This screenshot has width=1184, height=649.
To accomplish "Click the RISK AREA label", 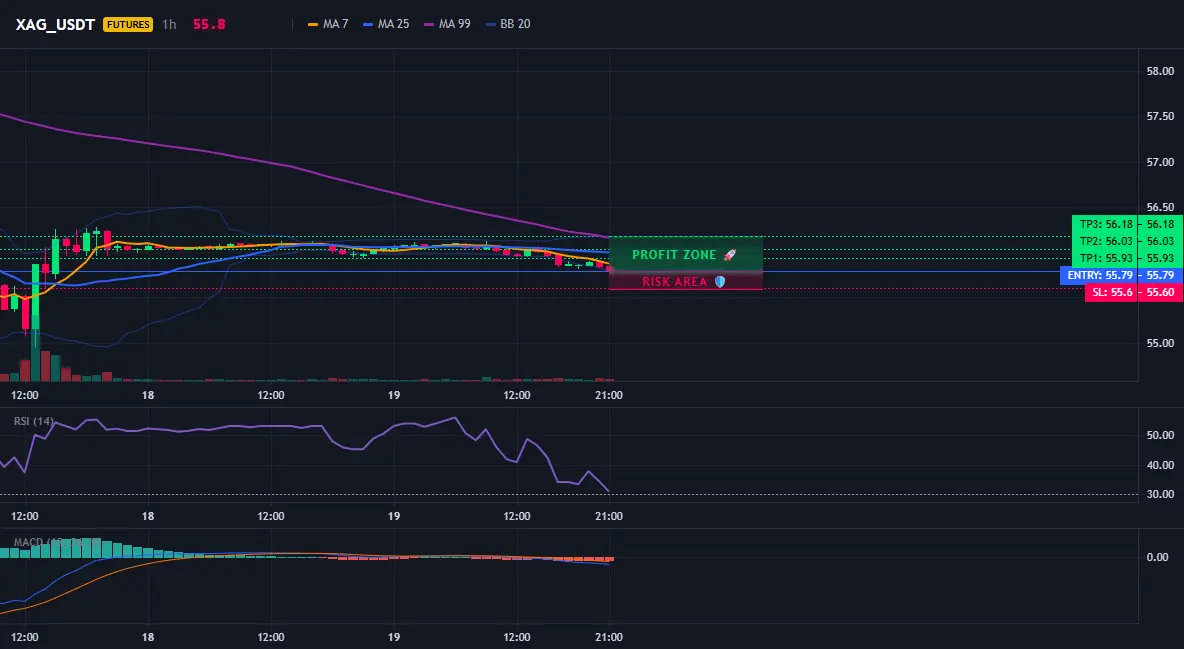I will [674, 281].
